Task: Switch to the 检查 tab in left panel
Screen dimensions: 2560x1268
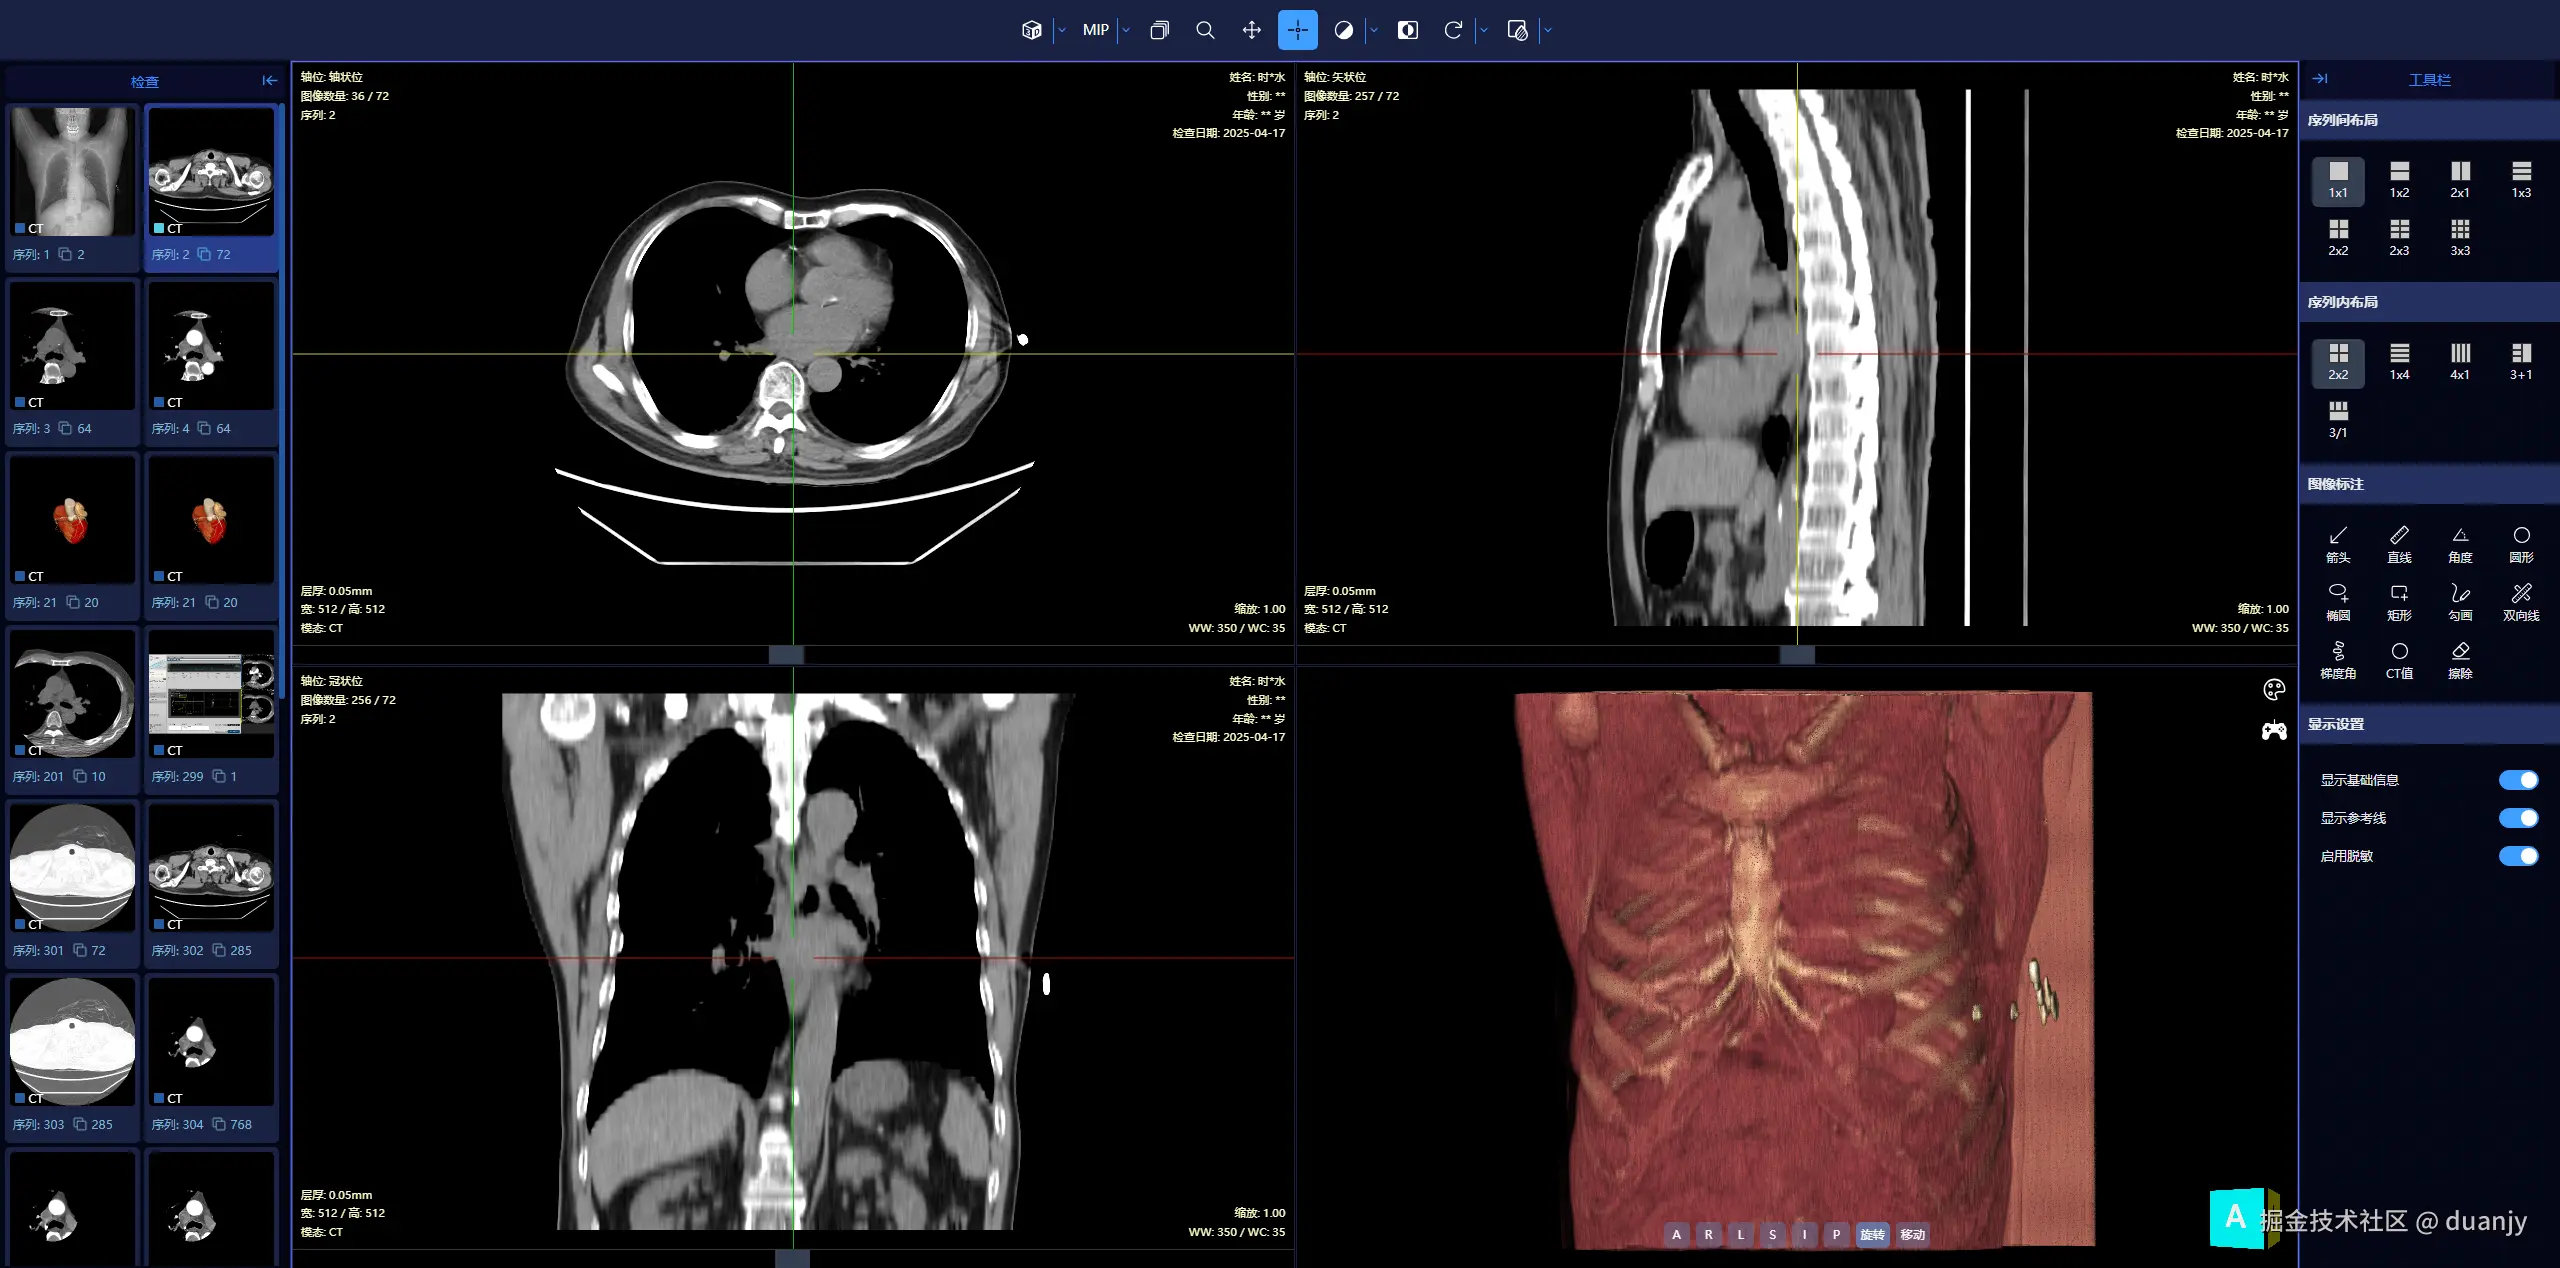Action: pyautogui.click(x=145, y=82)
